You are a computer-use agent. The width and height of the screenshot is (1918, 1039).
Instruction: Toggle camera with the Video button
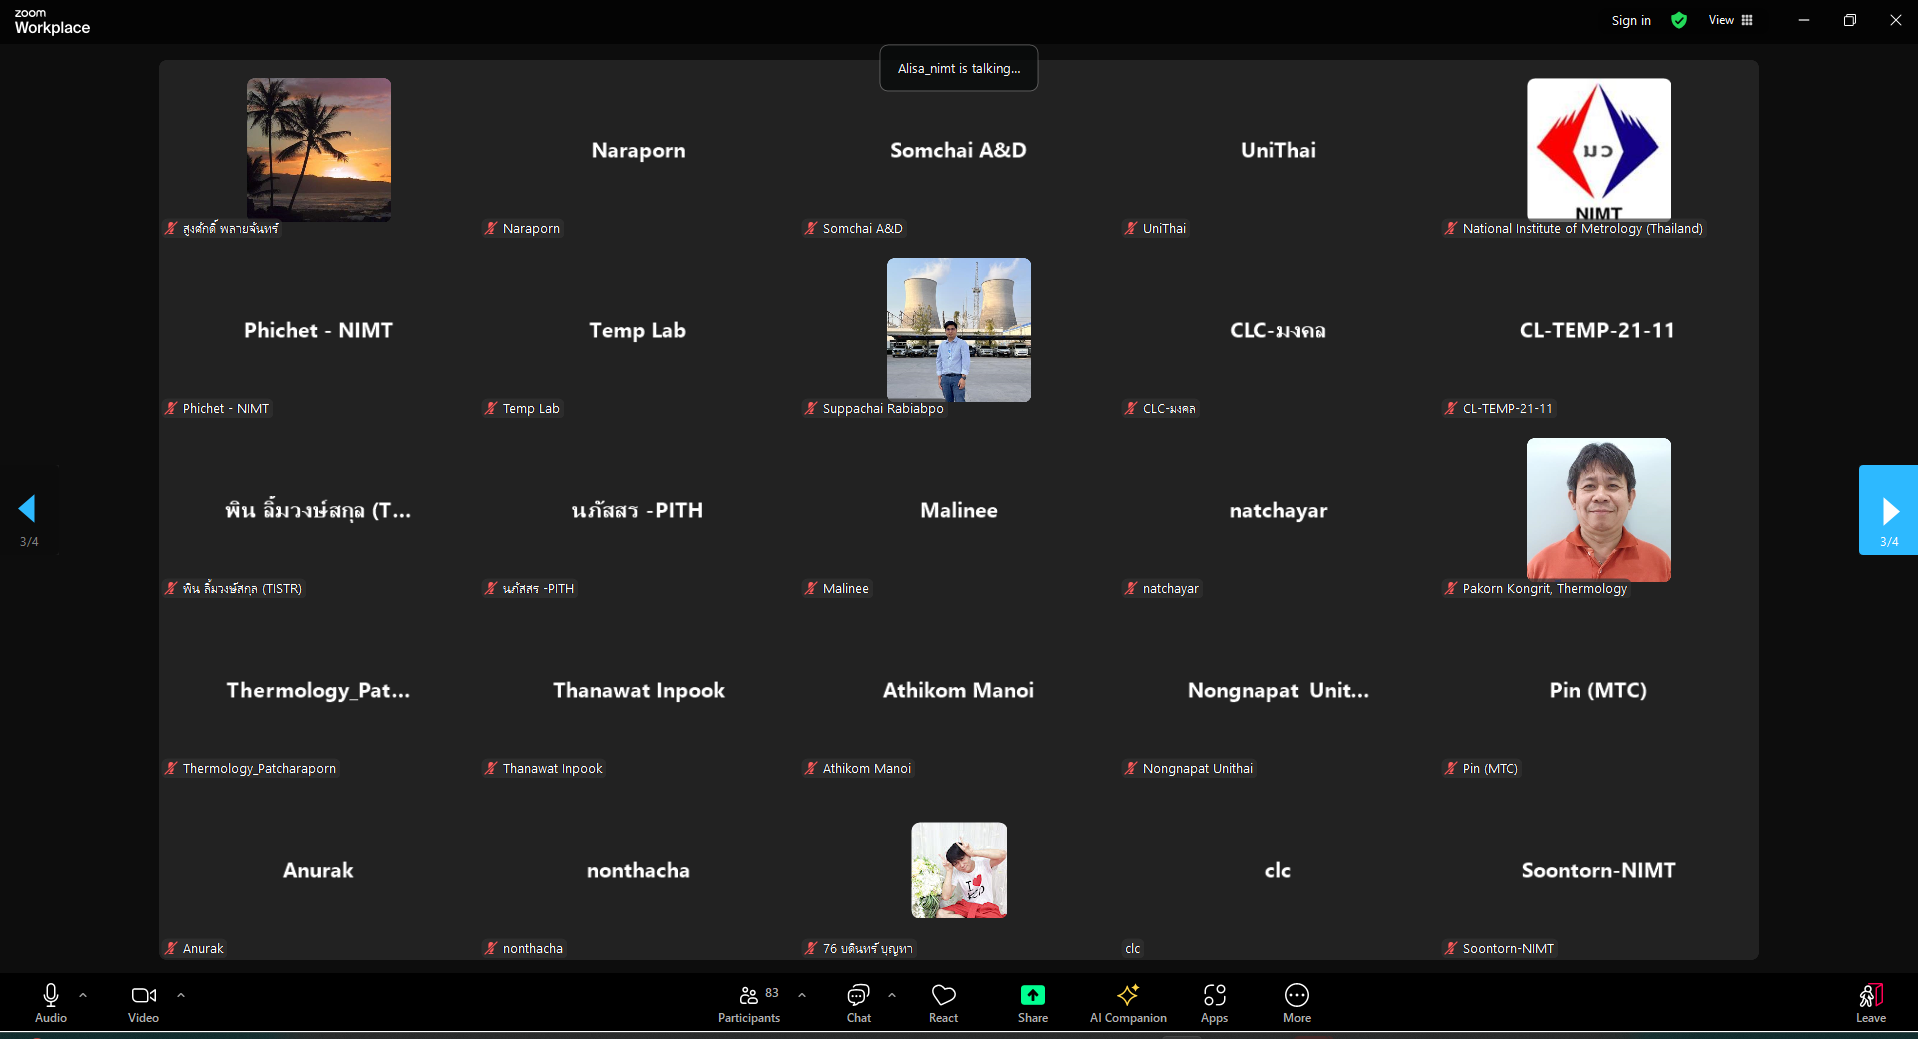(143, 1003)
